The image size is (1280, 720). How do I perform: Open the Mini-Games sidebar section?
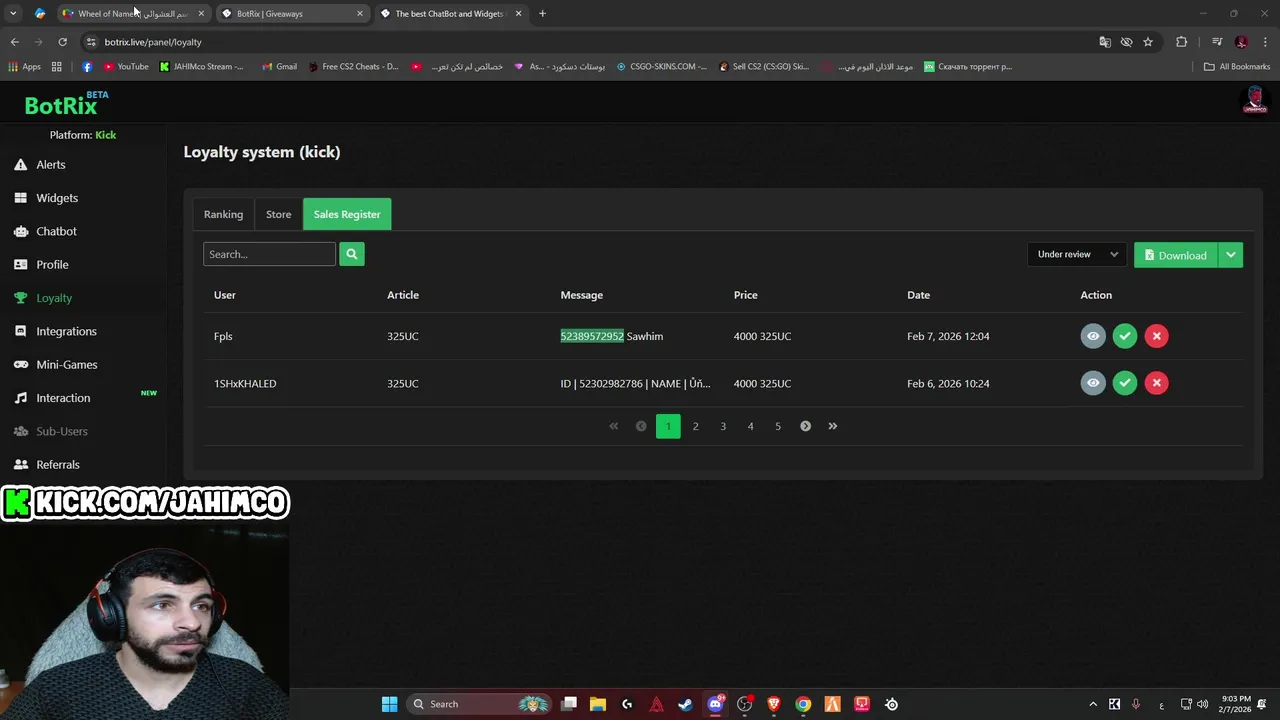click(67, 365)
